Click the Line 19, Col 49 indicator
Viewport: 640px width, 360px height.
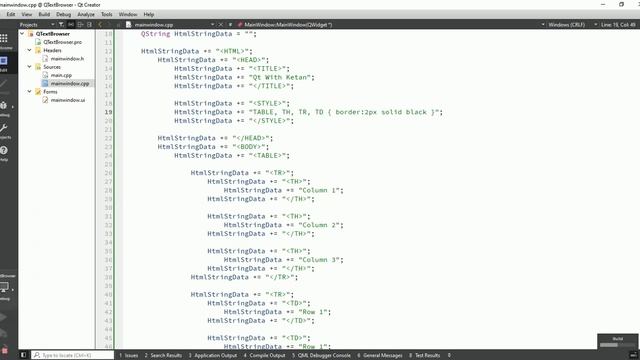[x=618, y=24]
